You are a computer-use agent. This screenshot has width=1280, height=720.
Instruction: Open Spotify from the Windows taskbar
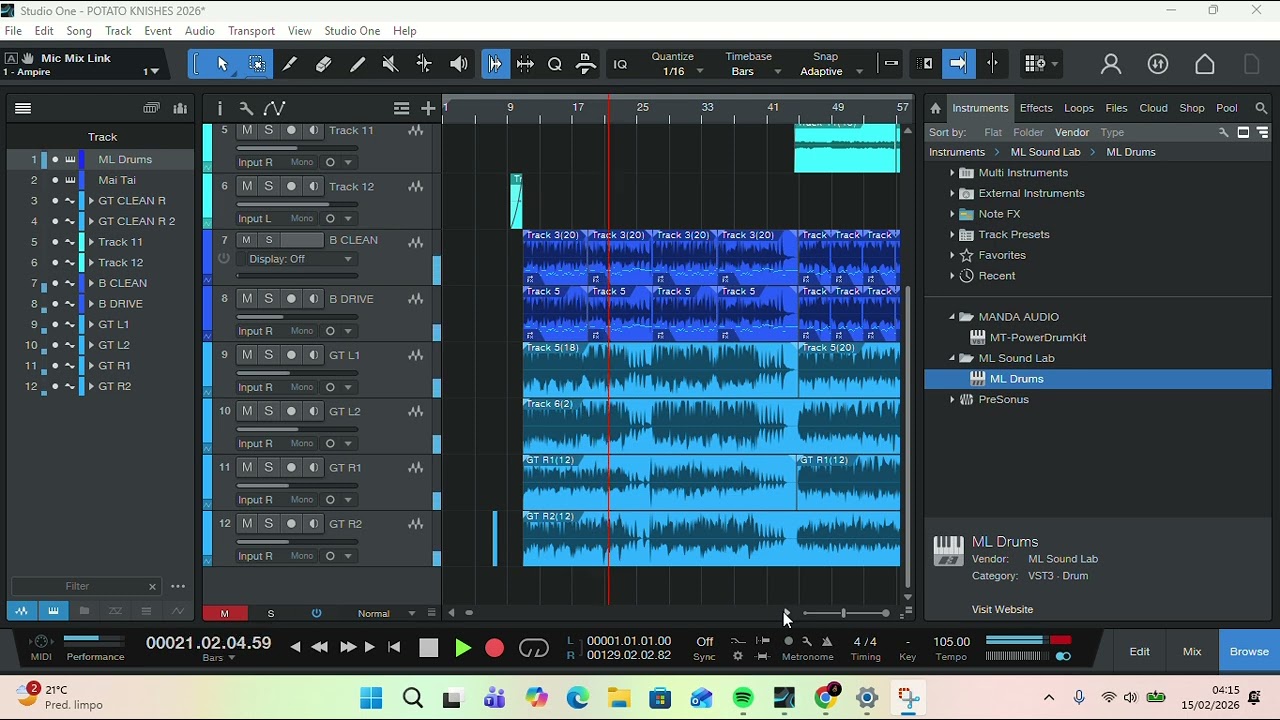tap(743, 698)
